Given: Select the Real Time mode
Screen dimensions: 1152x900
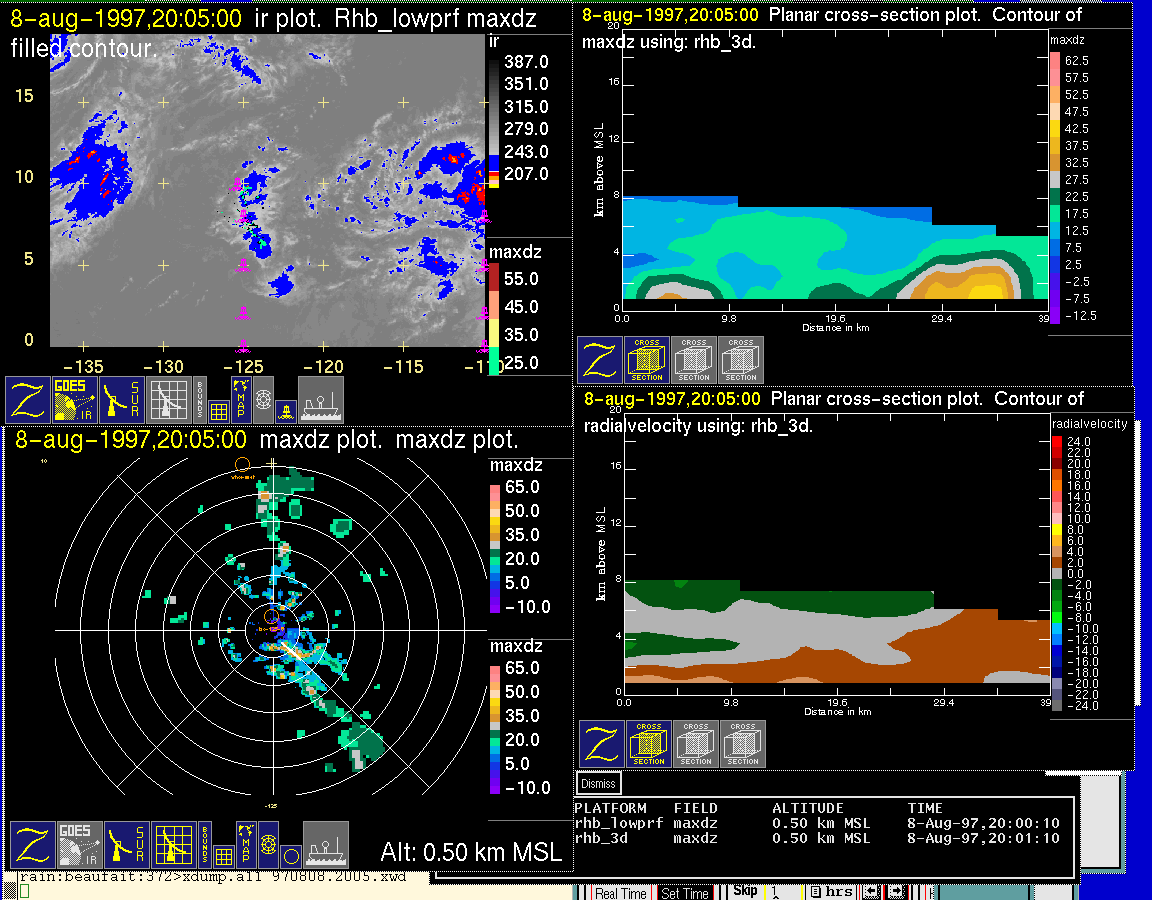Looking at the screenshot, I should coord(621,893).
